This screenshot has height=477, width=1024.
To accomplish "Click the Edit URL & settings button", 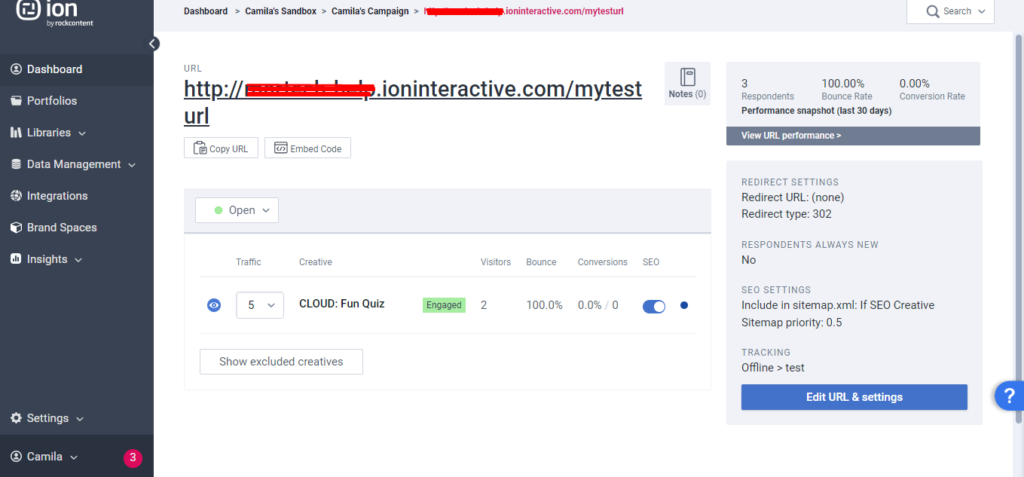I will (x=854, y=397).
